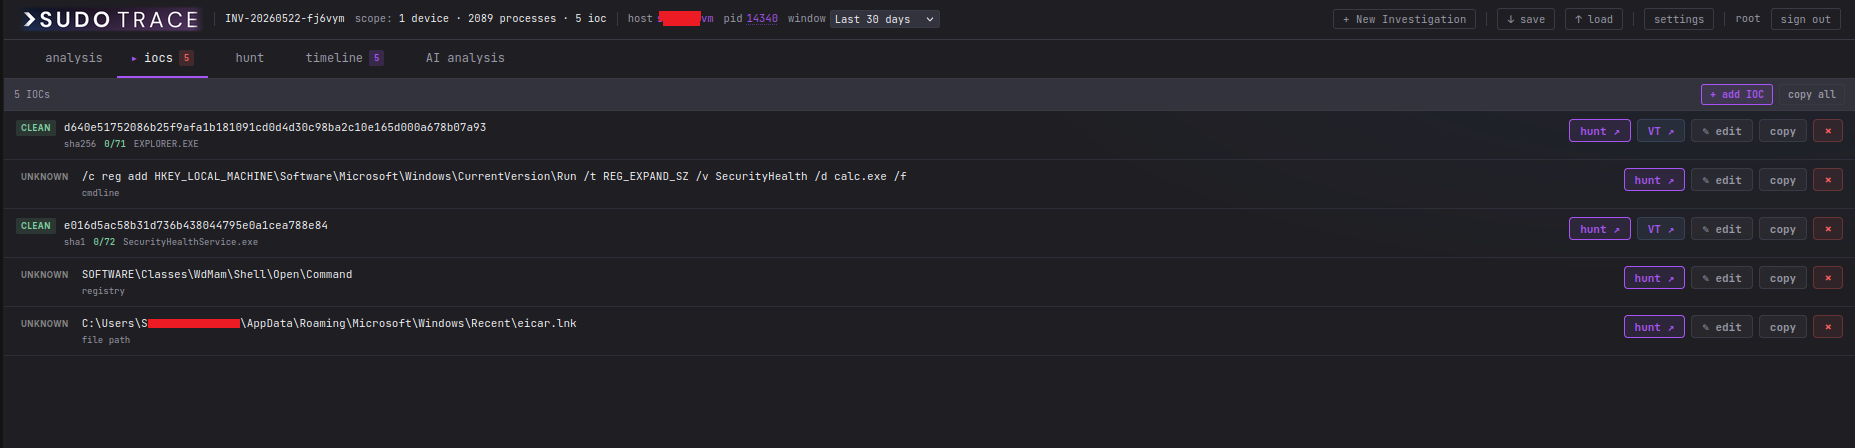Click the 2089 processes scope text
The width and height of the screenshot is (1855, 448).
point(512,19)
